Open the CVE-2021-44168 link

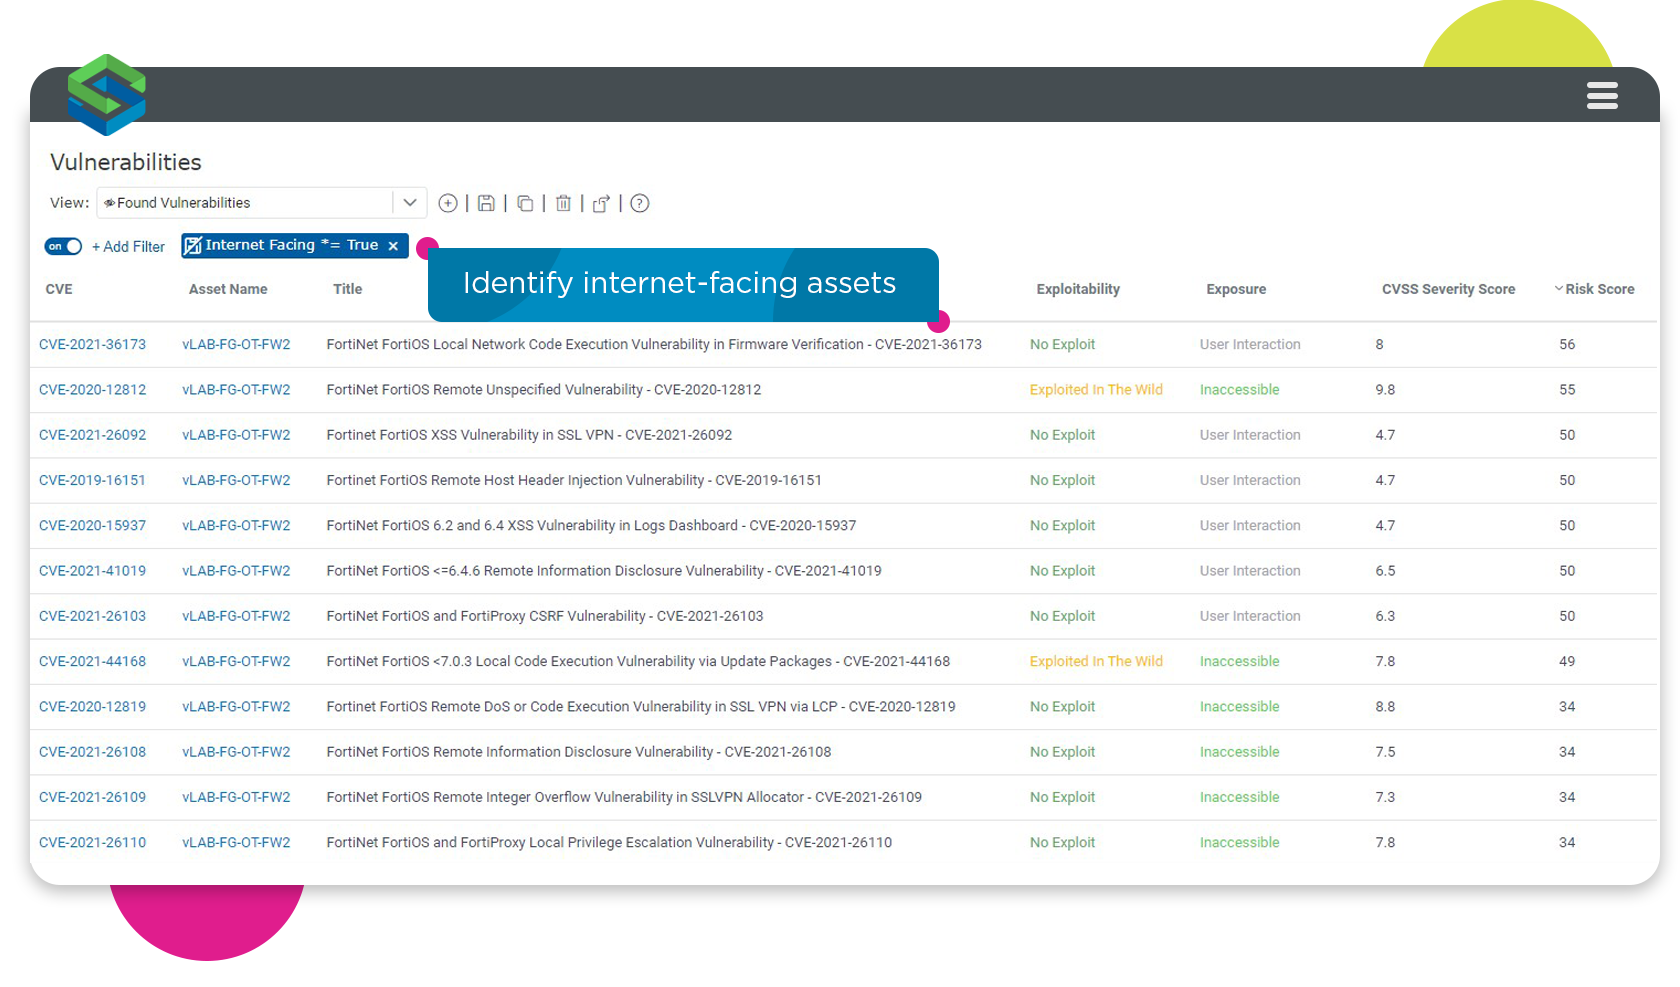(x=92, y=661)
